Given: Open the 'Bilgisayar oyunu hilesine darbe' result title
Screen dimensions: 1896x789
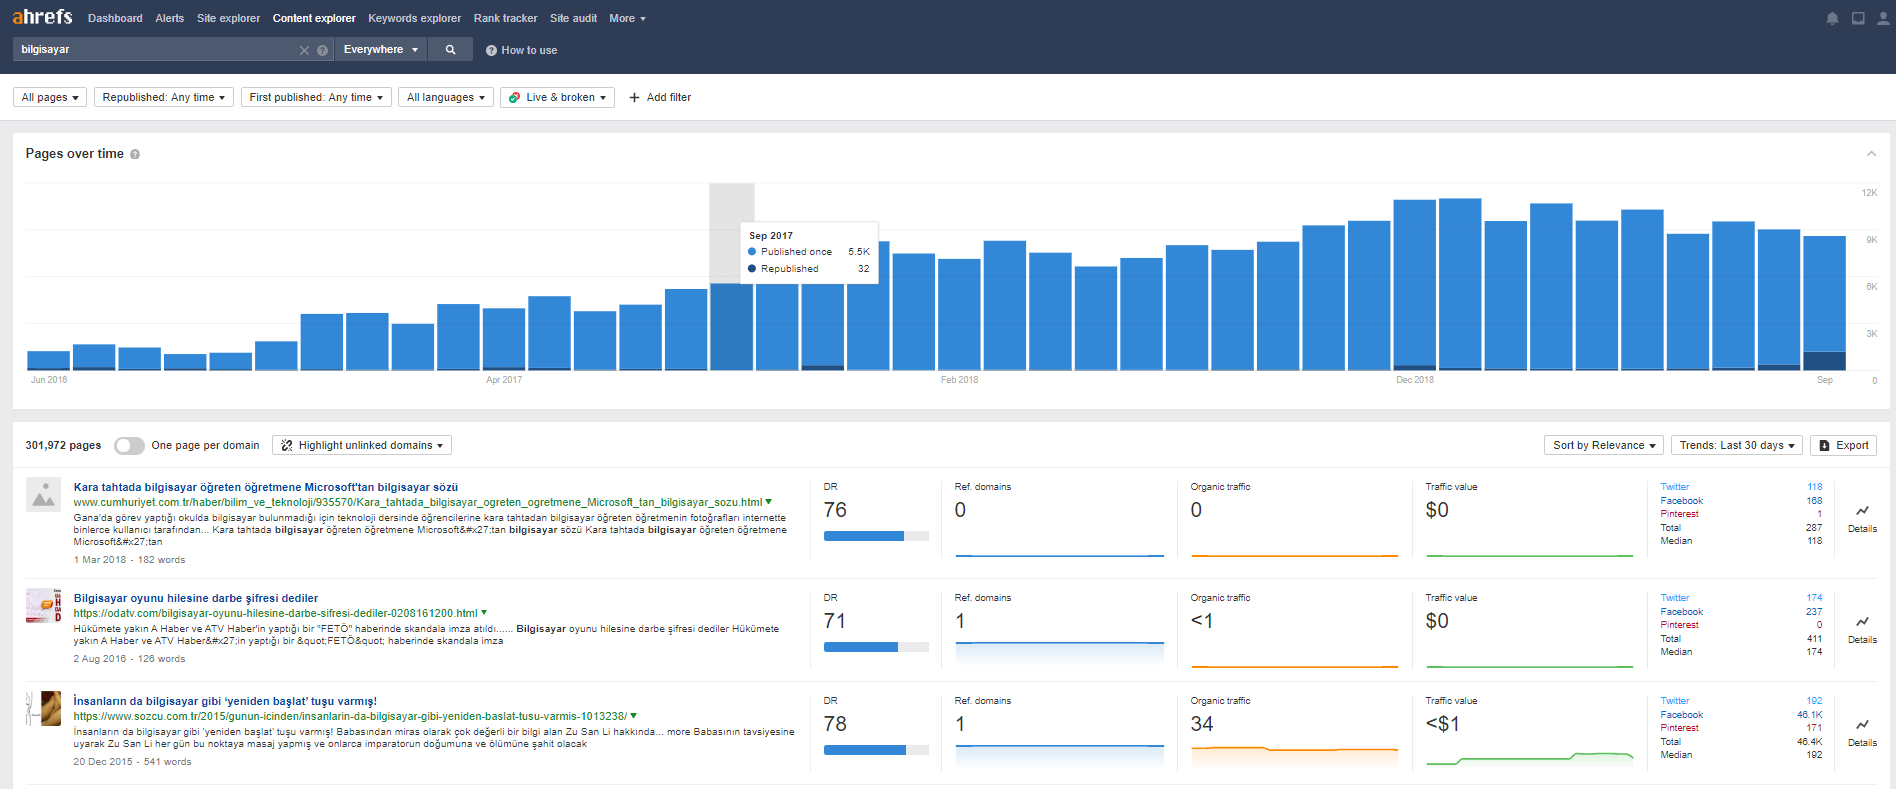Looking at the screenshot, I should pos(196,598).
